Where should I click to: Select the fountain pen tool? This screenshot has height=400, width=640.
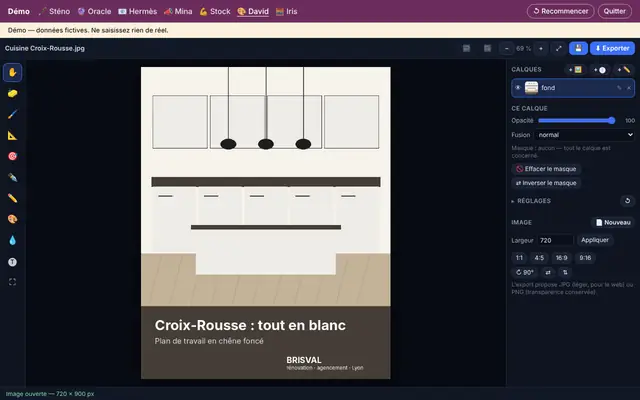click(x=12, y=178)
